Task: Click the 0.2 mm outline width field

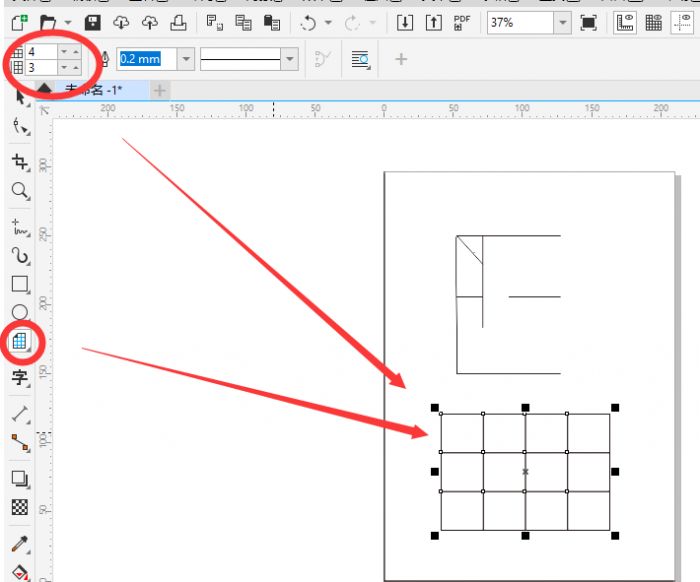Action: (147, 59)
